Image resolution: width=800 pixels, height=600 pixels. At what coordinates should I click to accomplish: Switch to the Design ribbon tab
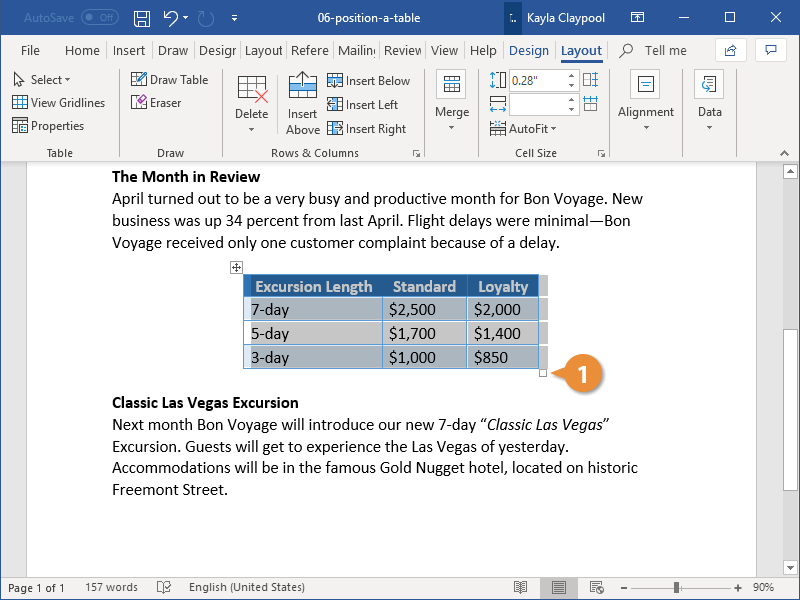[x=529, y=50]
